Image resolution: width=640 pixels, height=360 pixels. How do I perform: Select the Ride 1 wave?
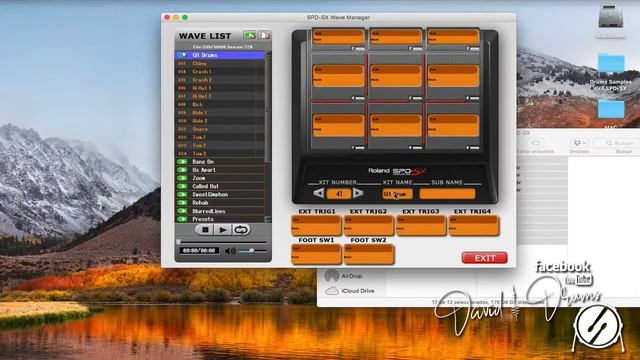220,112
